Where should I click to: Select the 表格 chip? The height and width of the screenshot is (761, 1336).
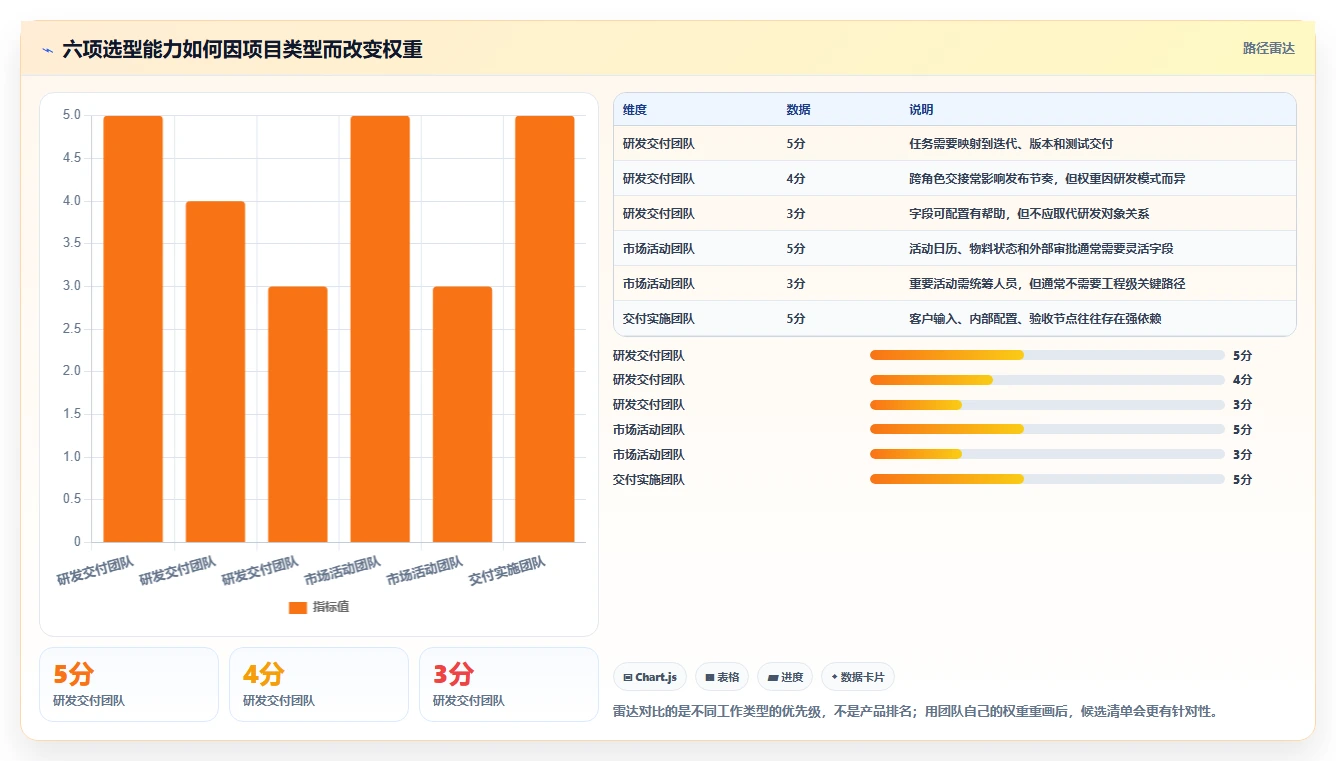coord(722,677)
